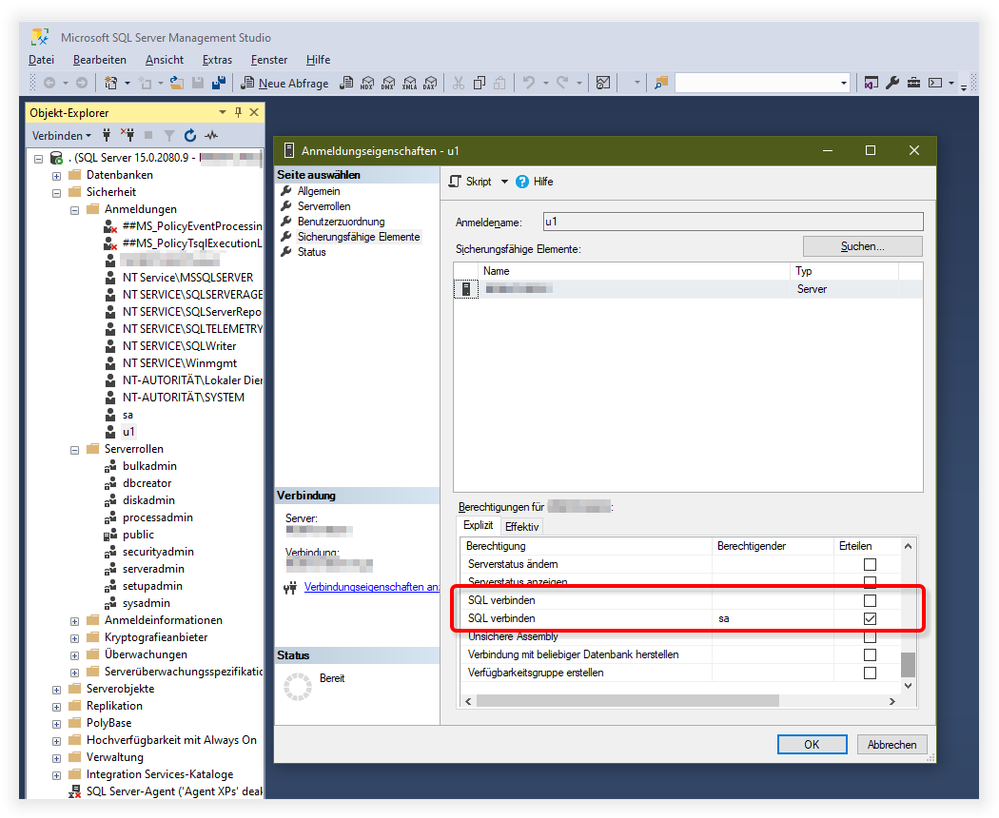
Task: Click the horizontal scrollbar in permissions grid
Action: pyautogui.click(x=628, y=701)
